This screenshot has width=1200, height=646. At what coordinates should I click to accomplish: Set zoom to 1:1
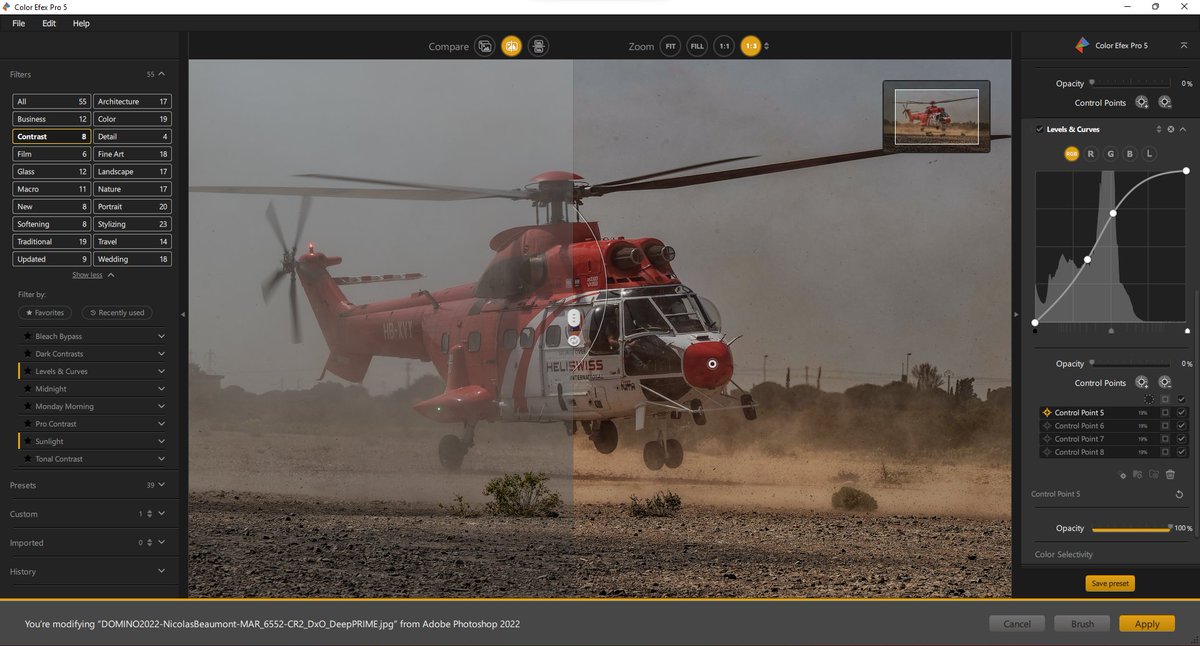click(724, 46)
